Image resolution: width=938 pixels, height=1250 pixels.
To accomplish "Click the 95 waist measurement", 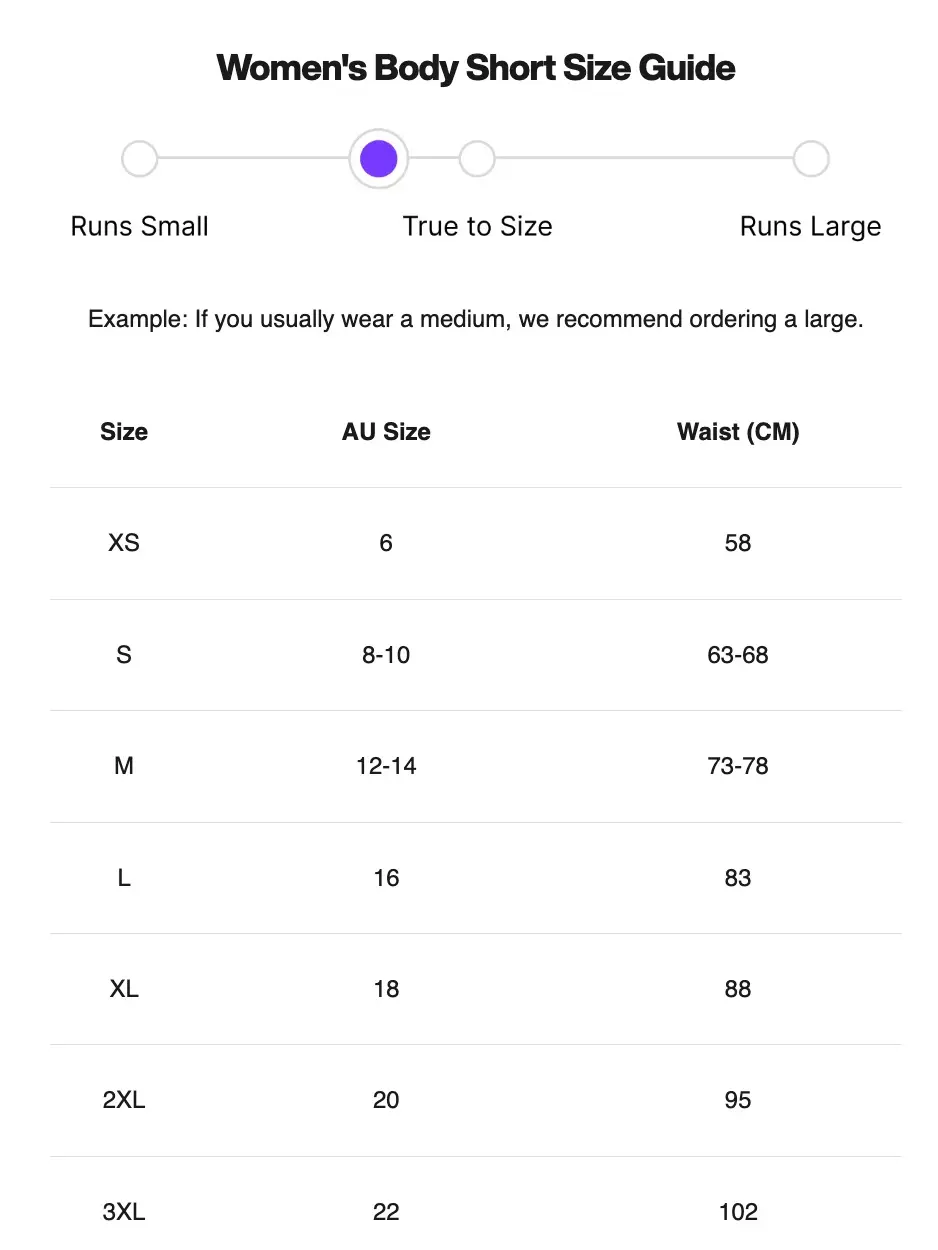I will pyautogui.click(x=738, y=1100).
